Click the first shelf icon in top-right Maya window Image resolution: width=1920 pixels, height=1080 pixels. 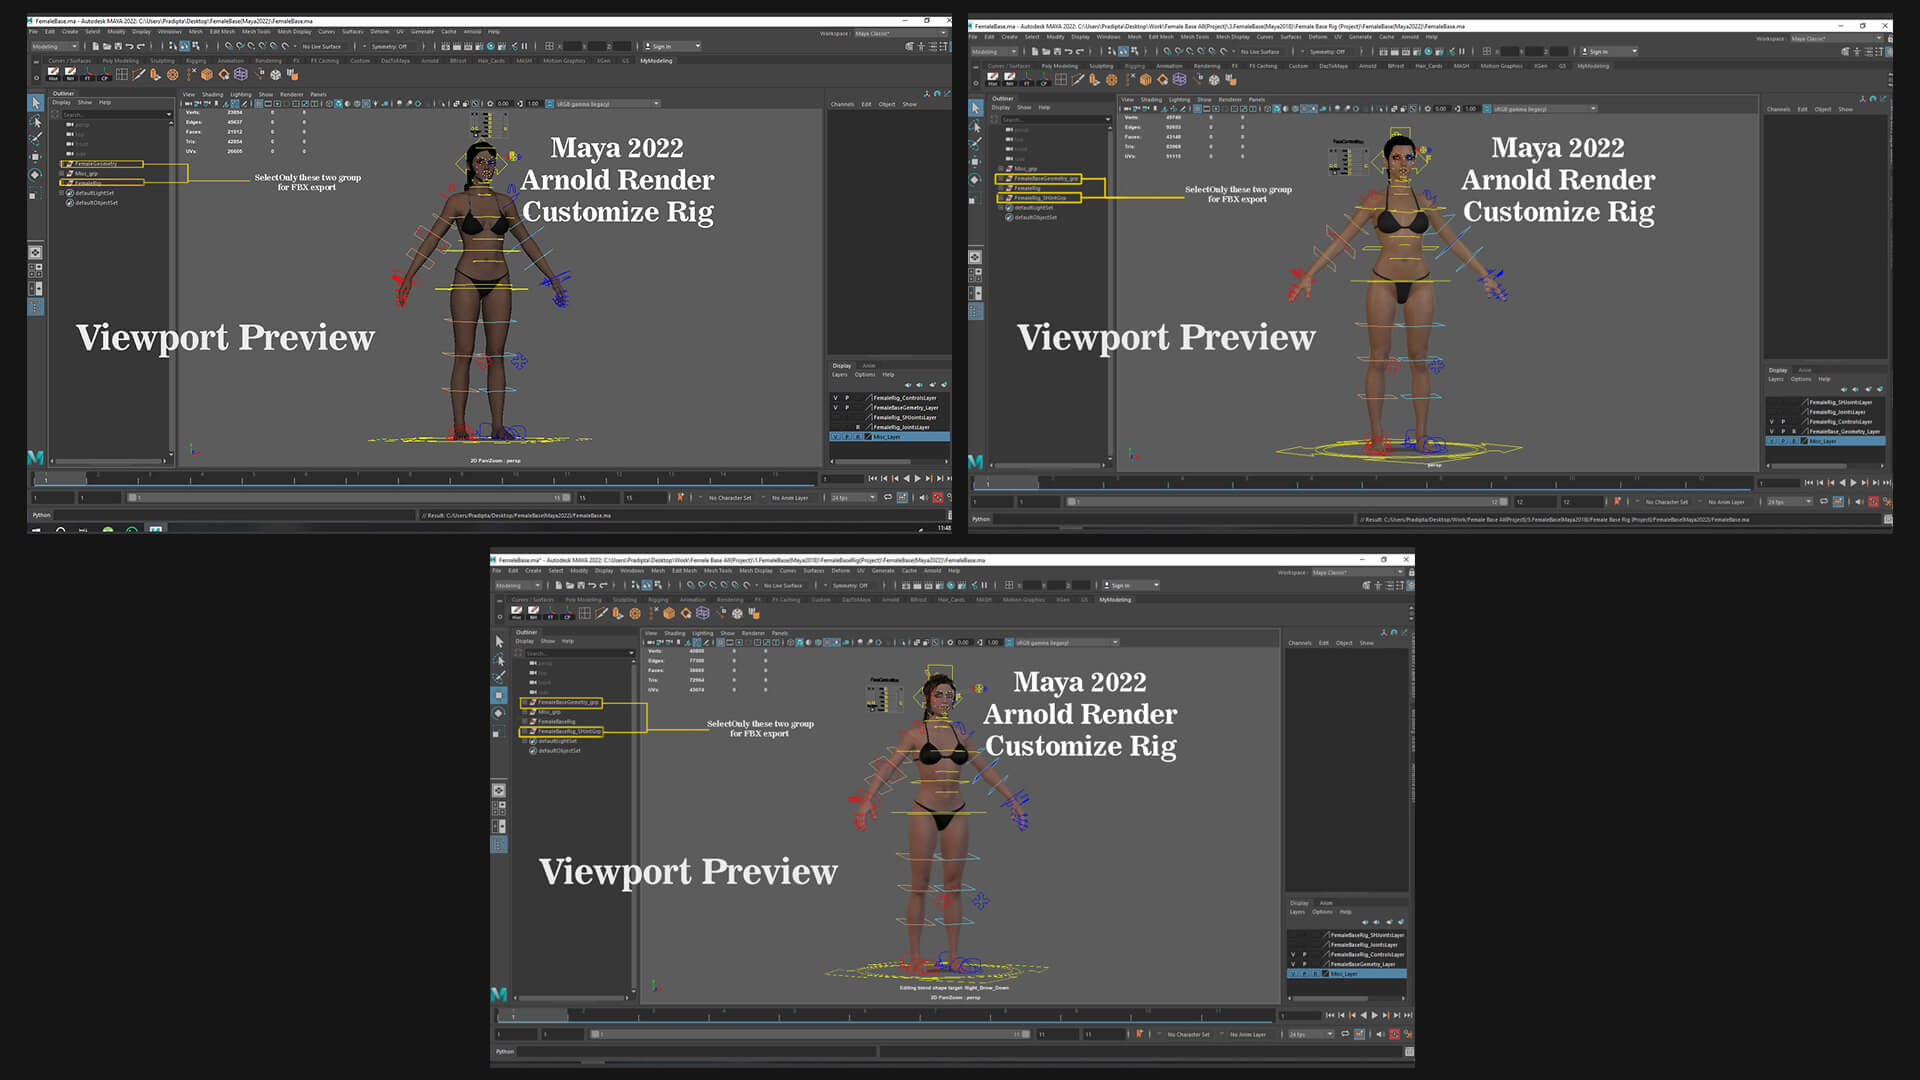click(993, 79)
